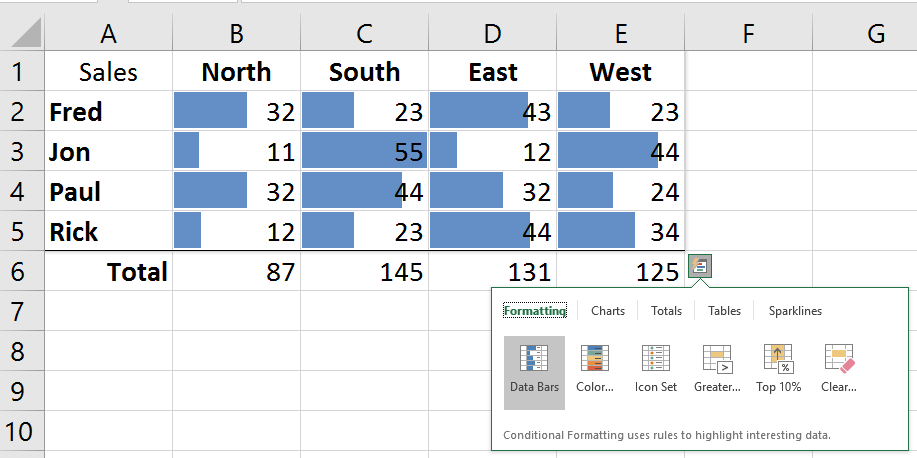Apply Data Bars formatting option
The image size is (917, 458).
pos(534,369)
